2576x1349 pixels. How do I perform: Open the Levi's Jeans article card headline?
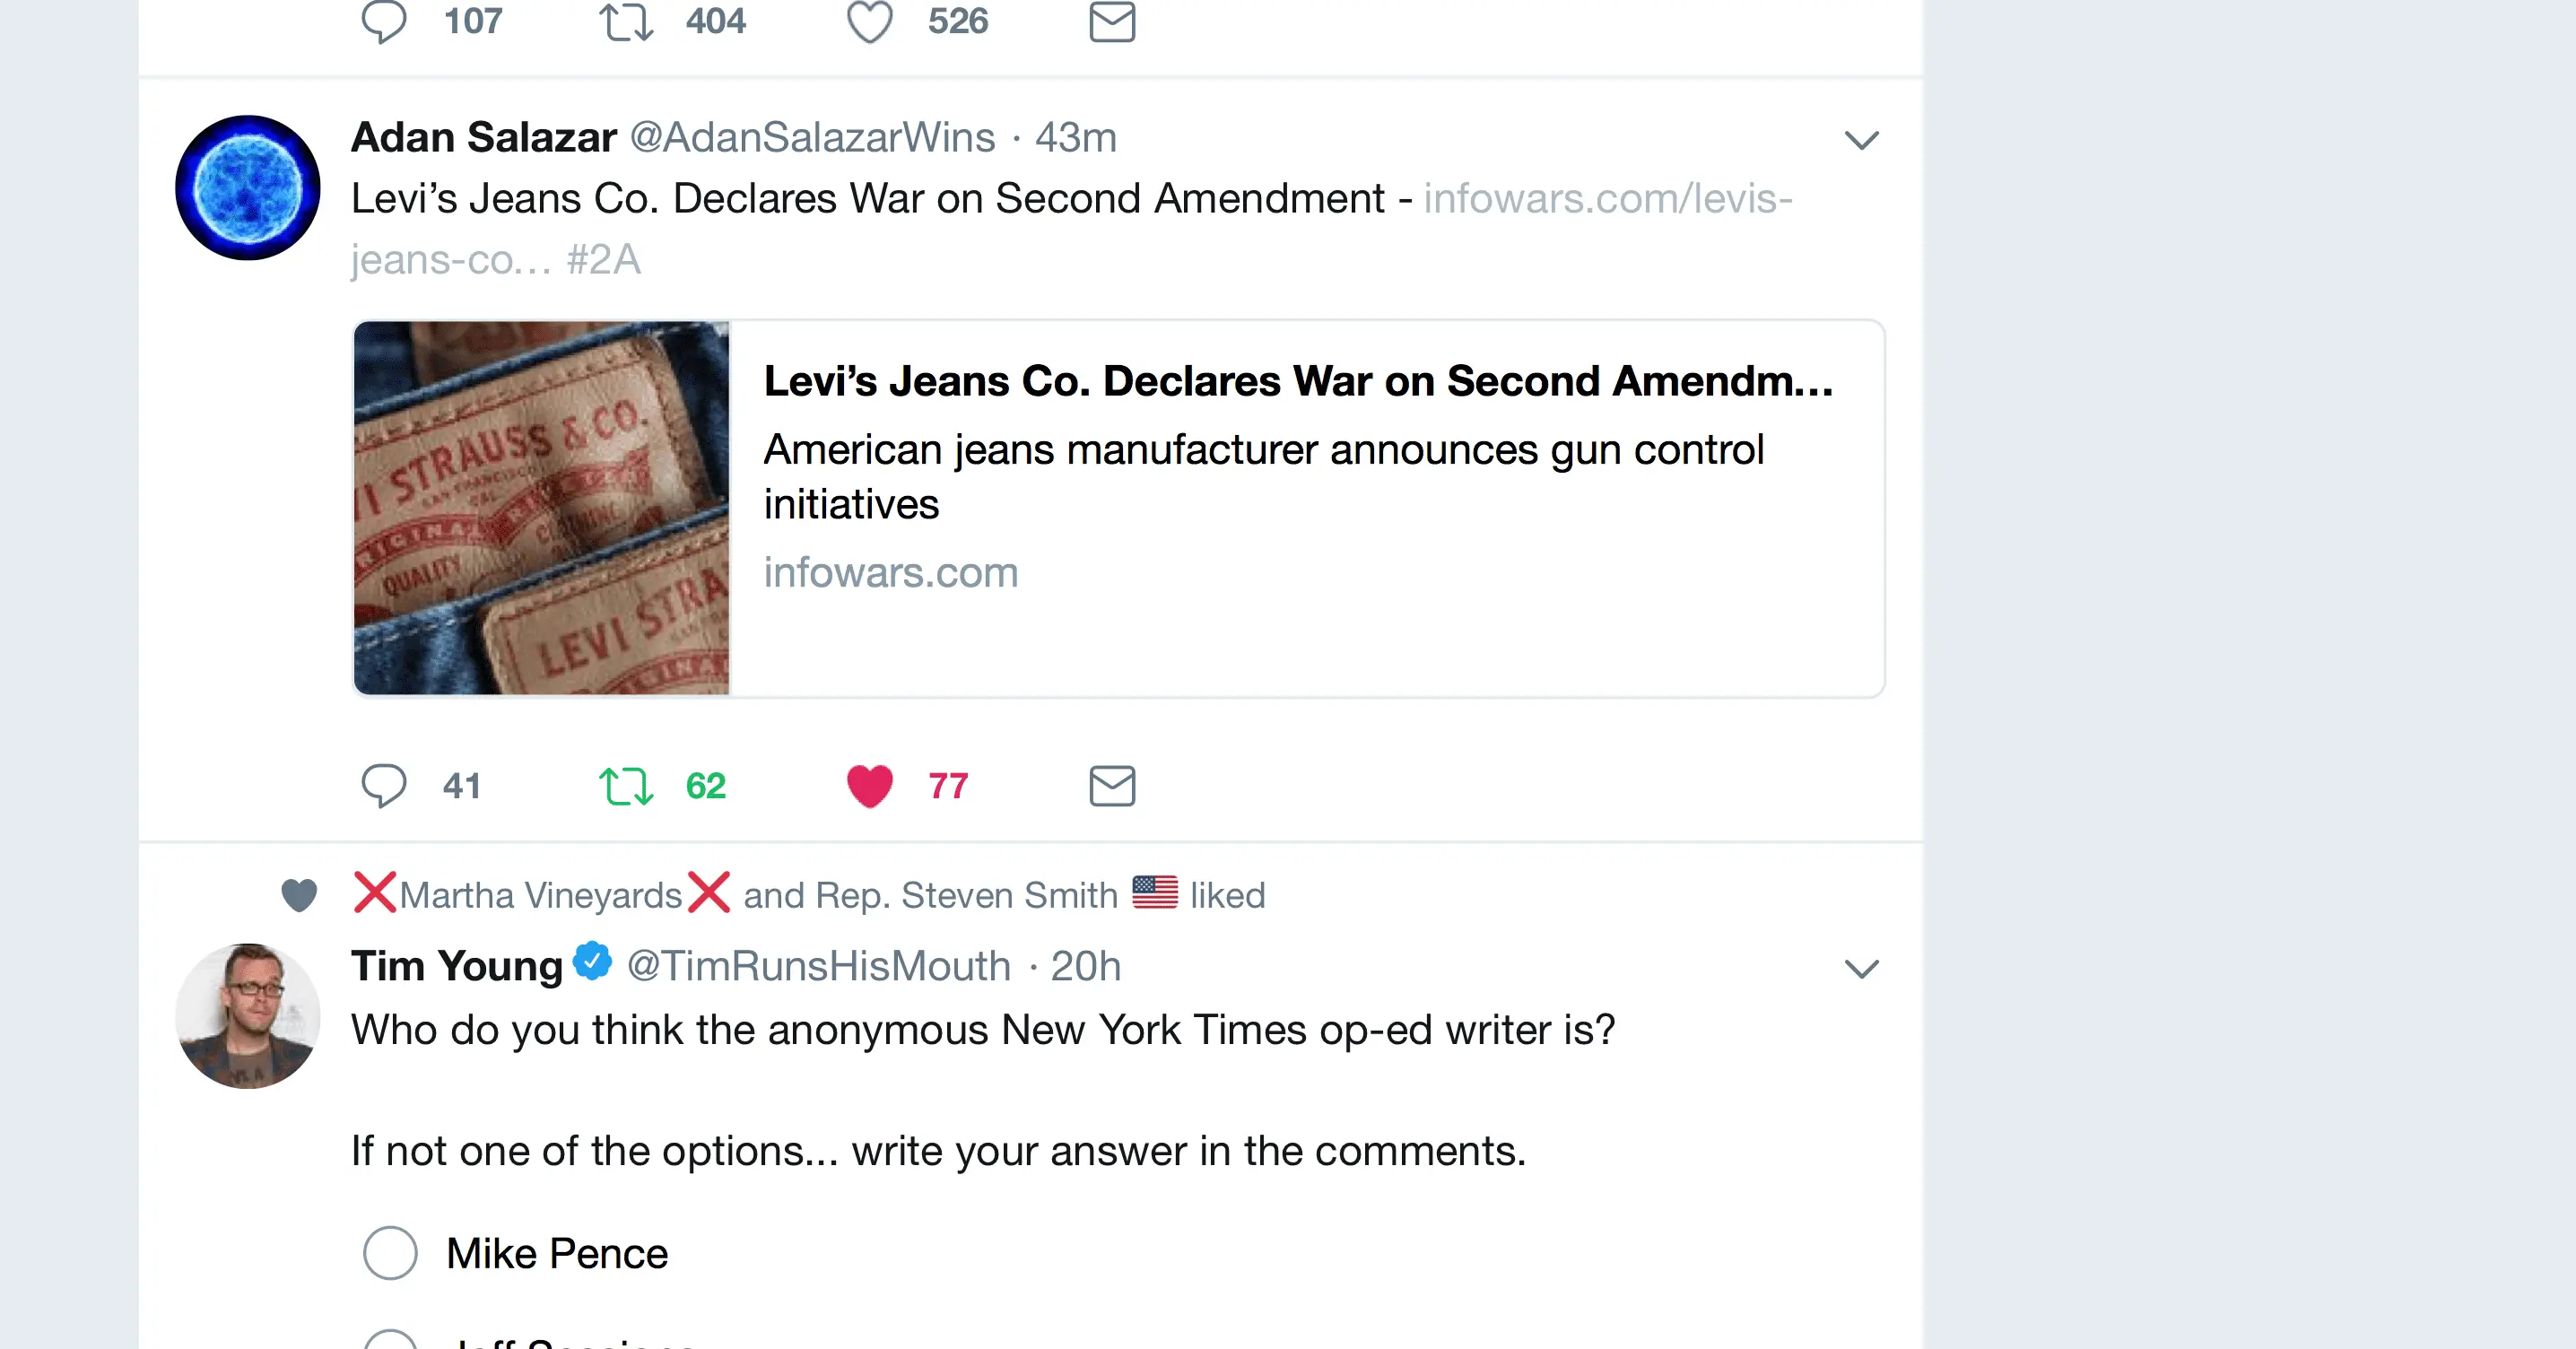pos(1297,381)
